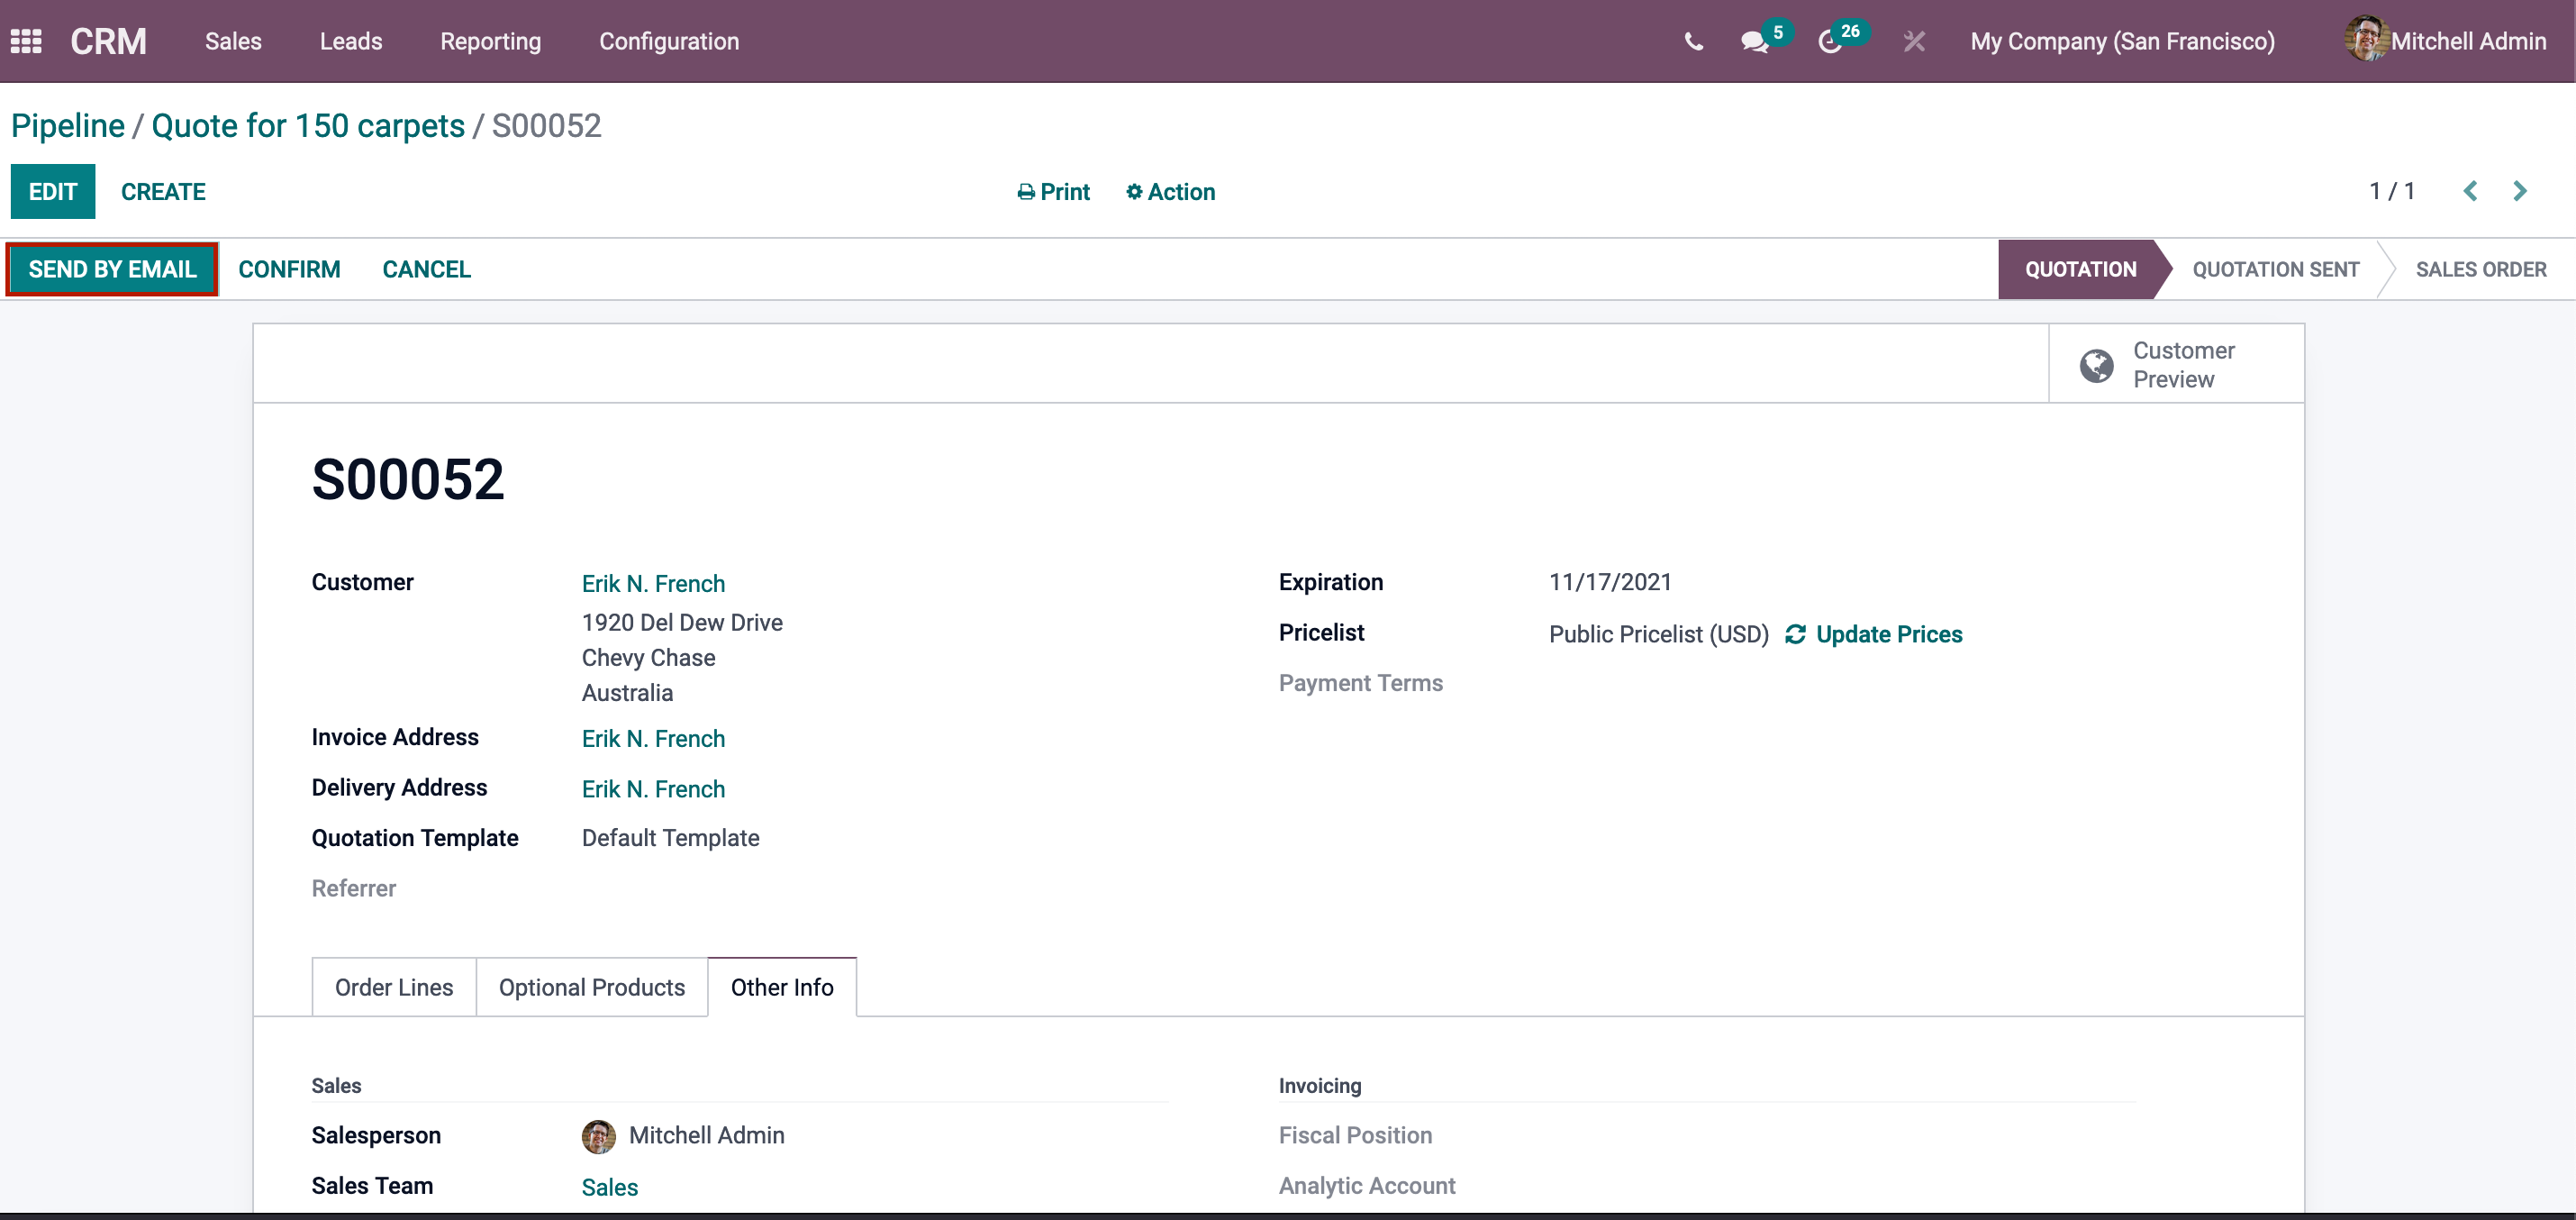Click the debug tools wrench icon
The width and height of the screenshot is (2576, 1220).
[x=1914, y=41]
